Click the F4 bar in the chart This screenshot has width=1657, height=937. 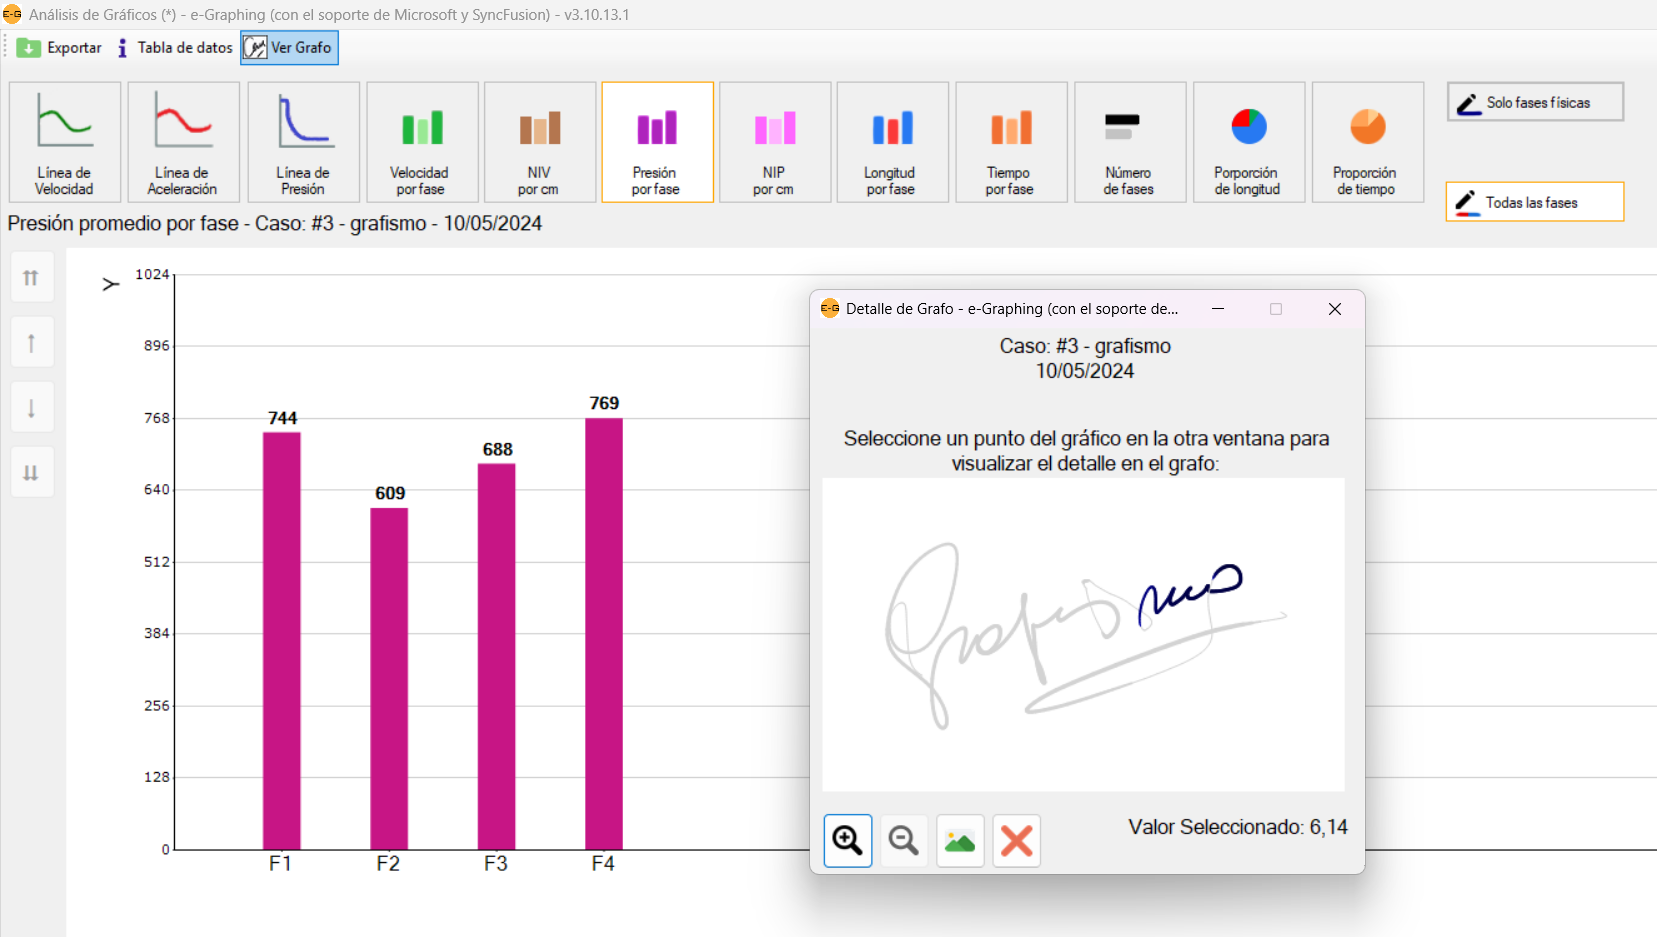(x=603, y=633)
